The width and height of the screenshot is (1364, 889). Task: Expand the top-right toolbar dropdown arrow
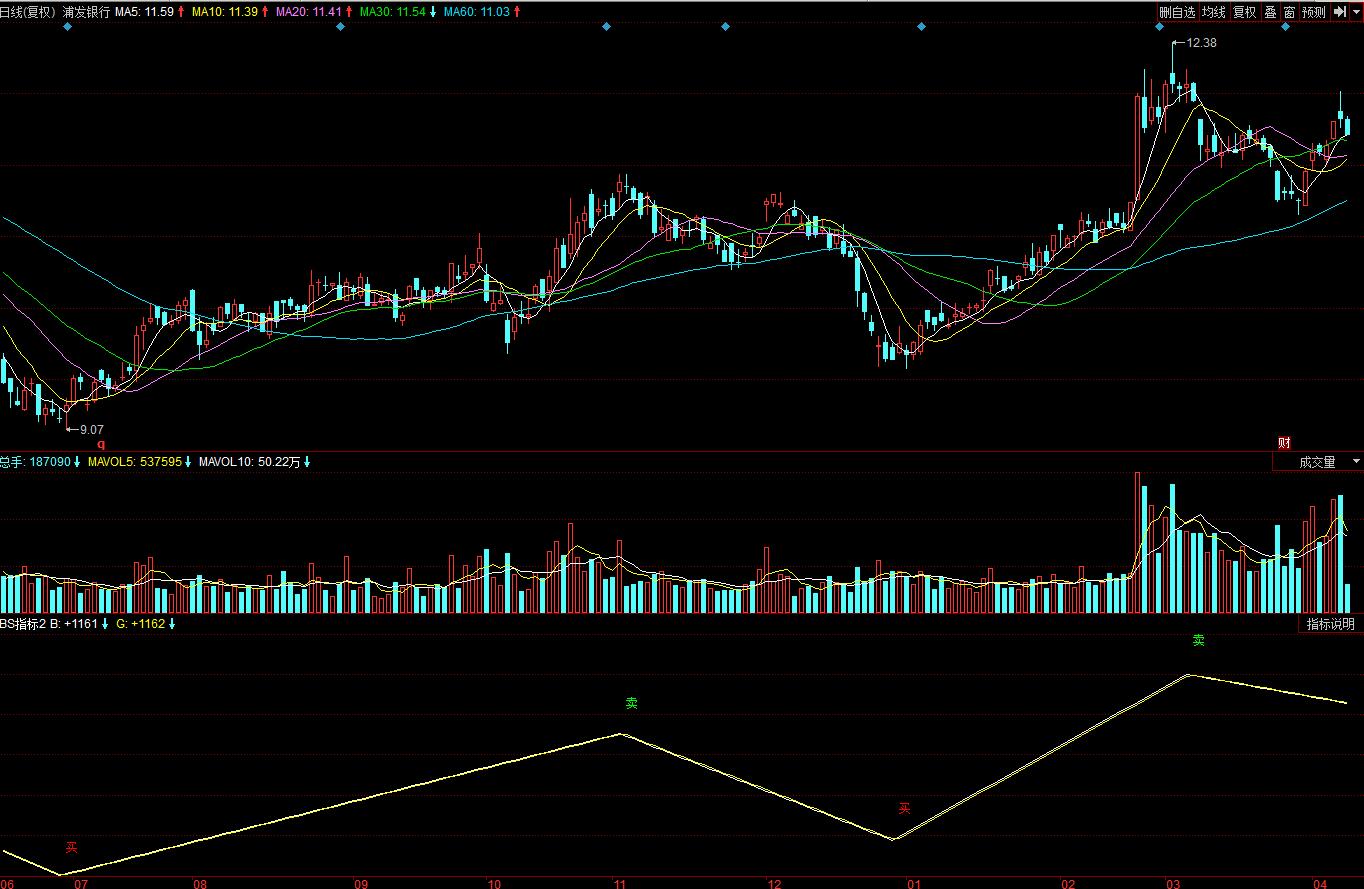1355,12
